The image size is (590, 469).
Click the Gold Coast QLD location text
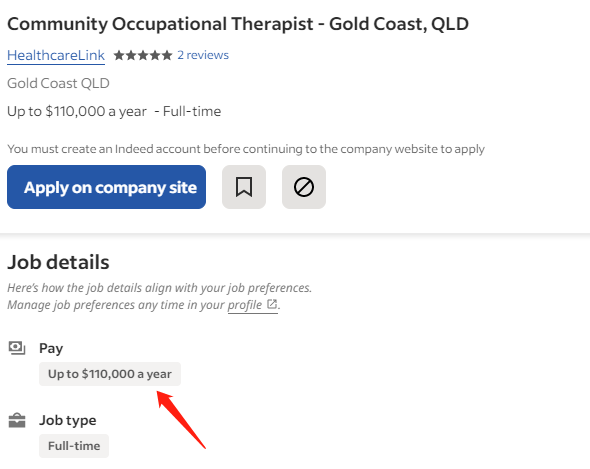point(58,83)
